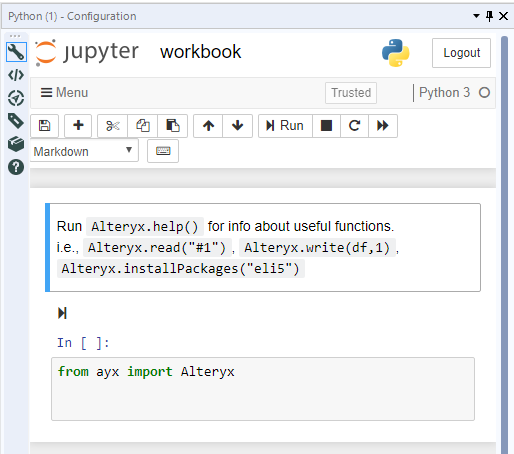Restart and run all cells fast-forward icon
514x454 pixels.
pos(383,126)
